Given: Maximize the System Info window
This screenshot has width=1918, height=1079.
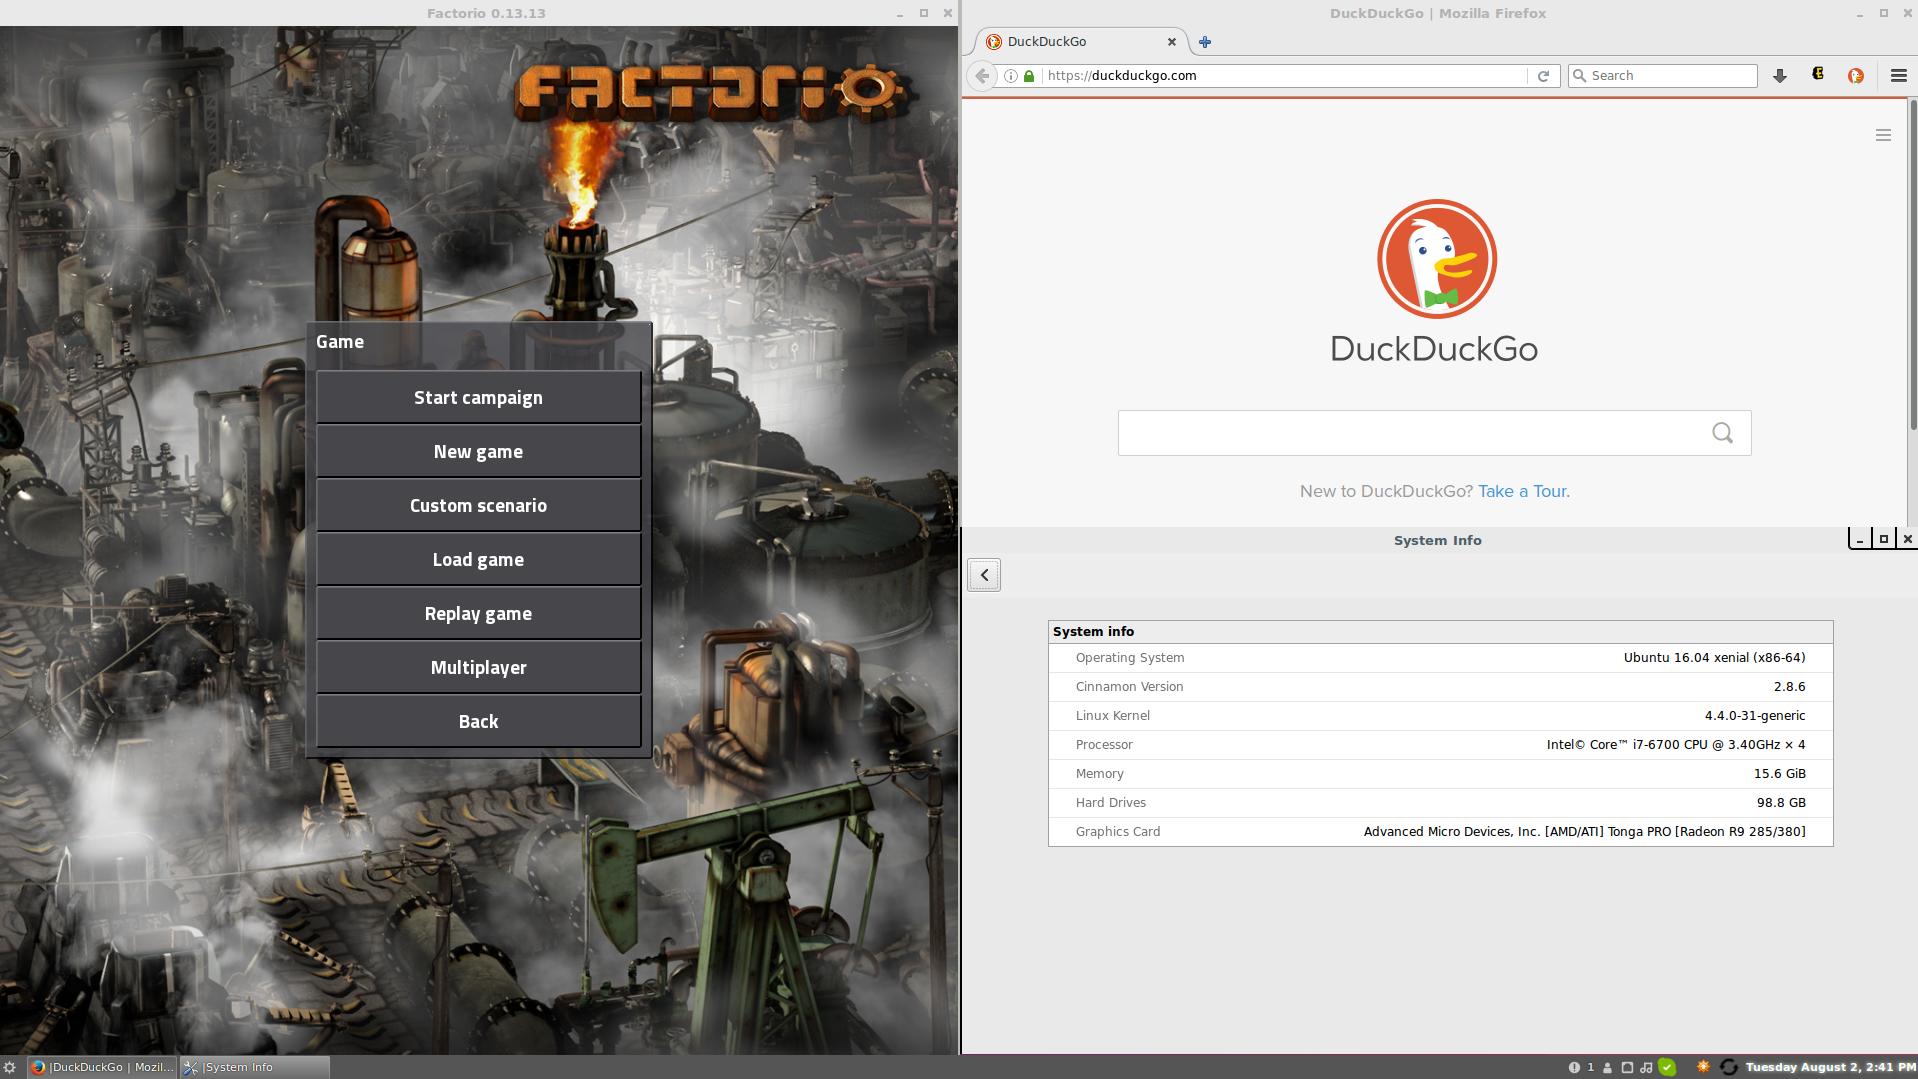Looking at the screenshot, I should click(1884, 539).
